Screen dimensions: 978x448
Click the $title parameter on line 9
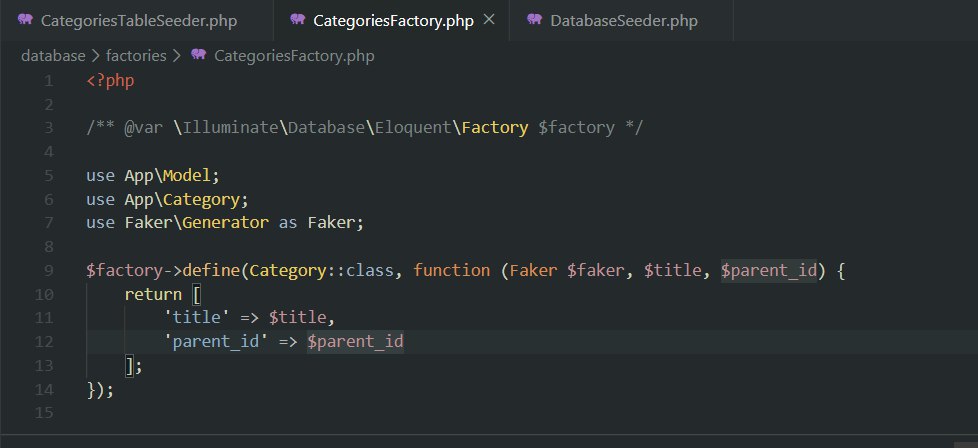[672, 271]
